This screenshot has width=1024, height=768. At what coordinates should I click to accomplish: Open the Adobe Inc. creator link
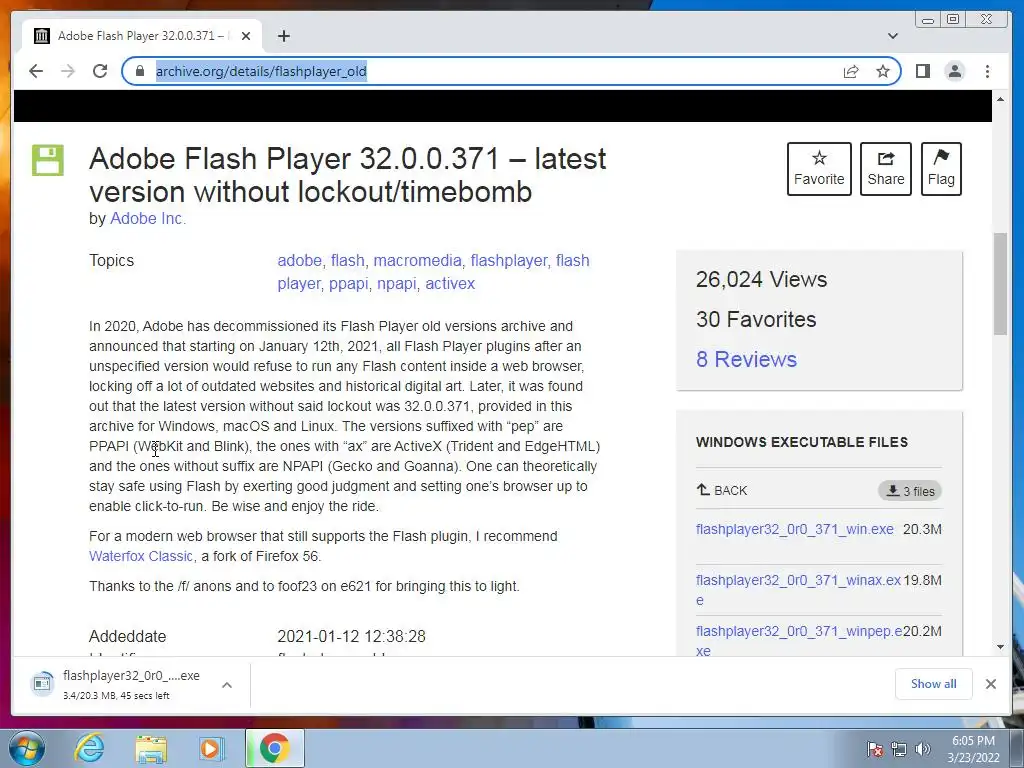tap(148, 218)
